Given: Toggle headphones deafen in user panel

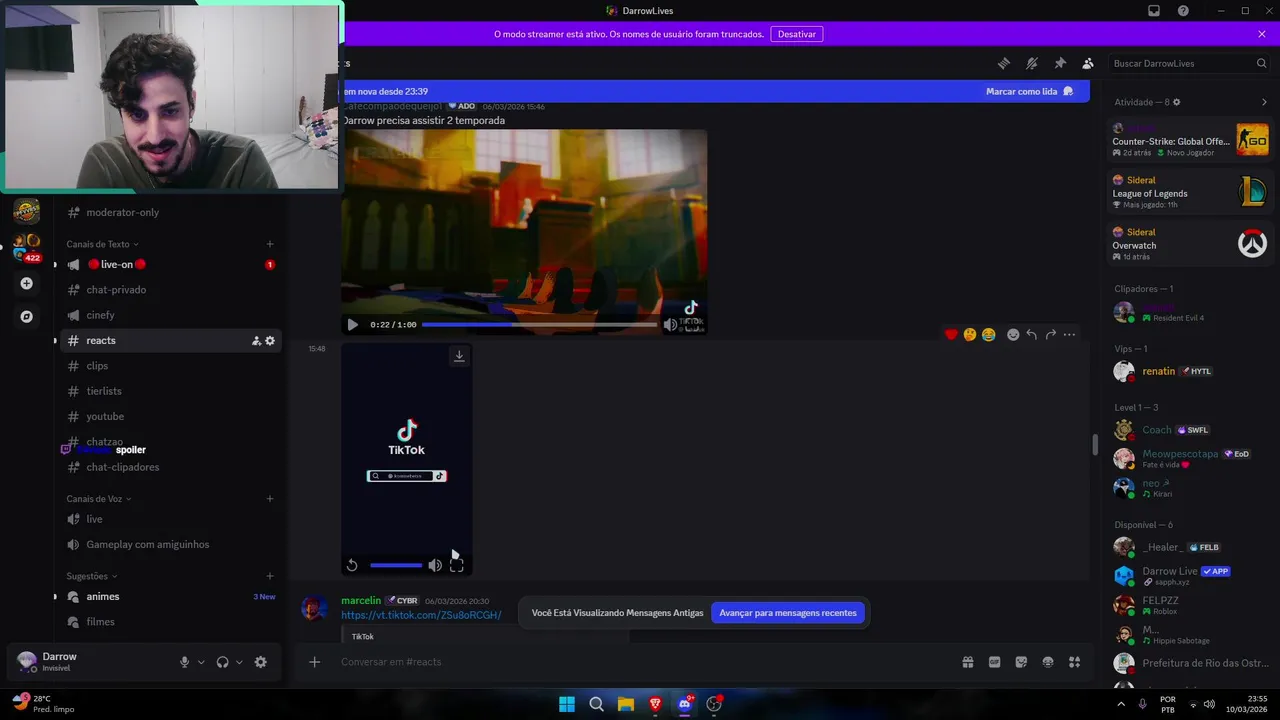Looking at the screenshot, I should (x=222, y=662).
